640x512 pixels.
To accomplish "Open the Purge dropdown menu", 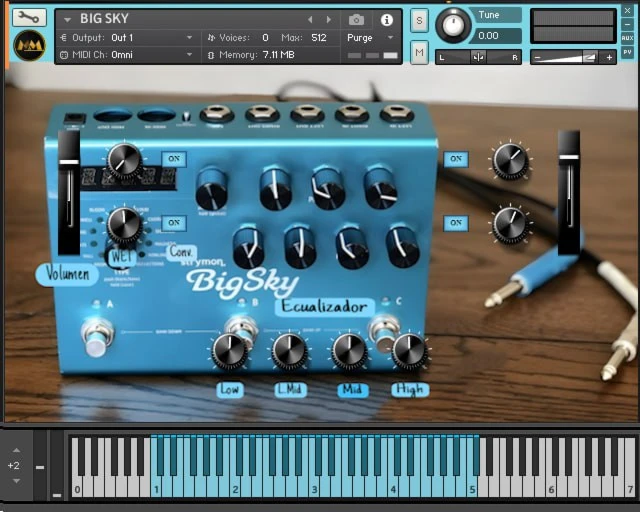I will [x=369, y=38].
